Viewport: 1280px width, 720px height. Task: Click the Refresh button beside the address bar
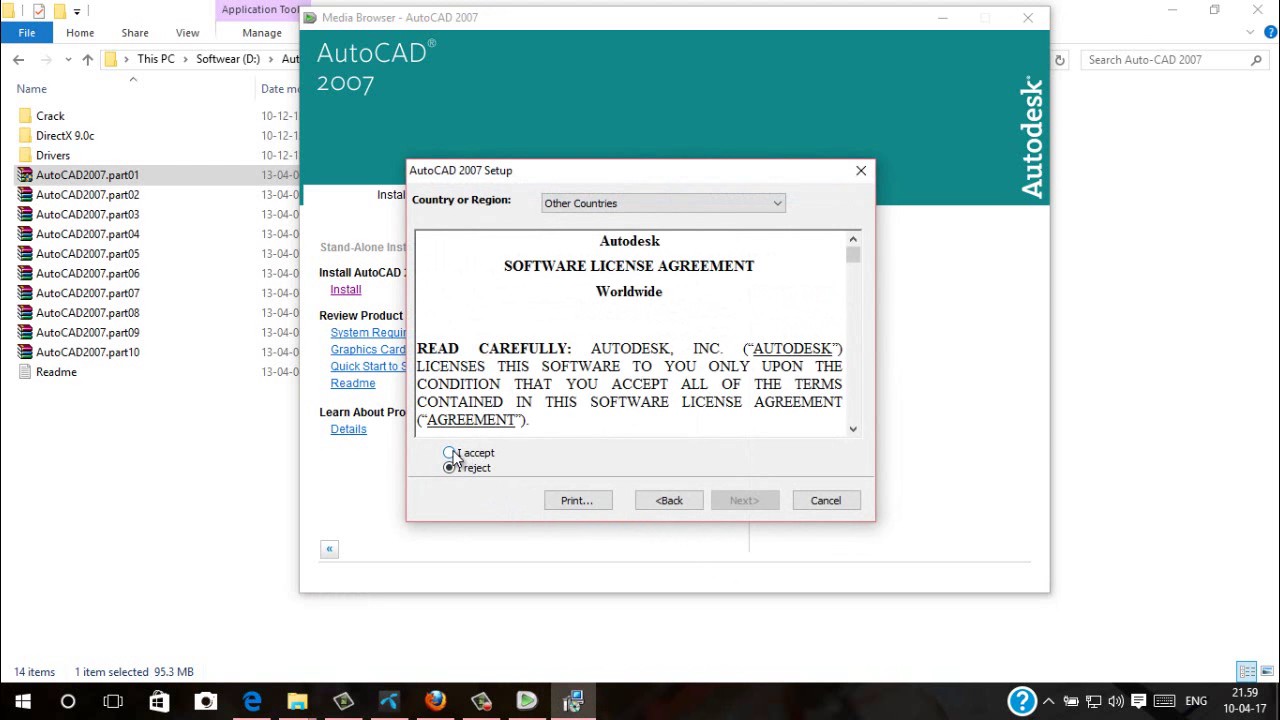click(1060, 60)
